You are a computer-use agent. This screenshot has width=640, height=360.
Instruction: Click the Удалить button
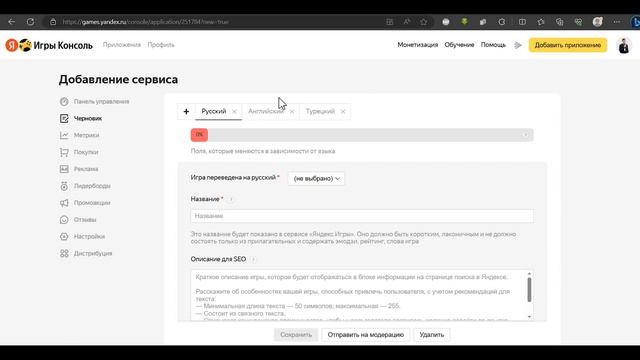tap(431, 335)
